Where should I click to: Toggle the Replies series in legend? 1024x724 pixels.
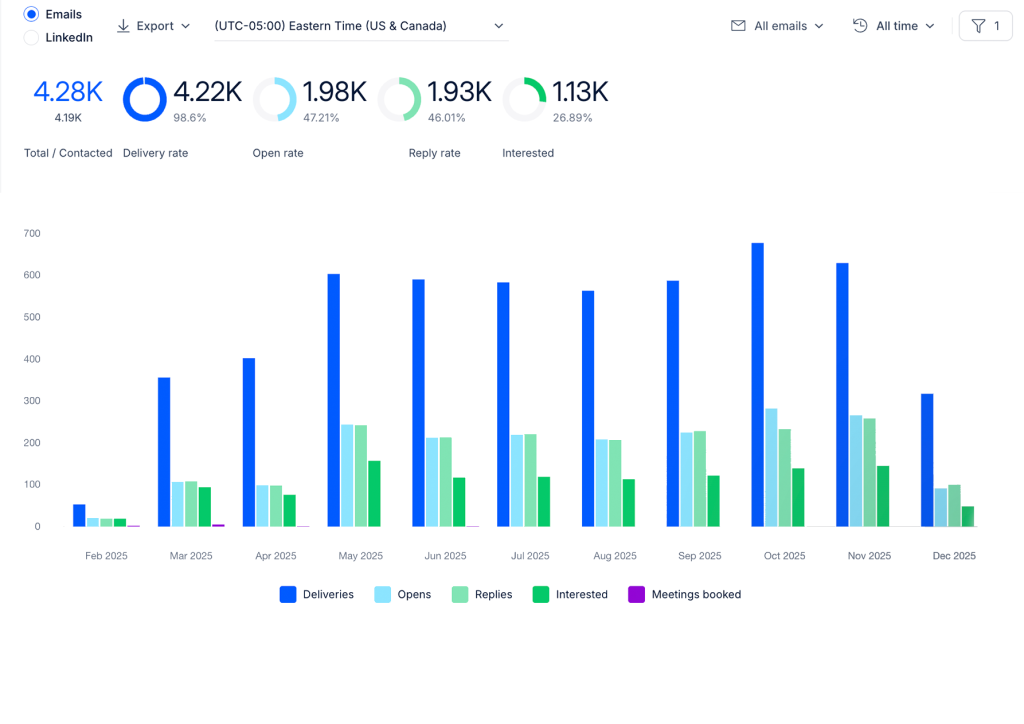tap(482, 594)
